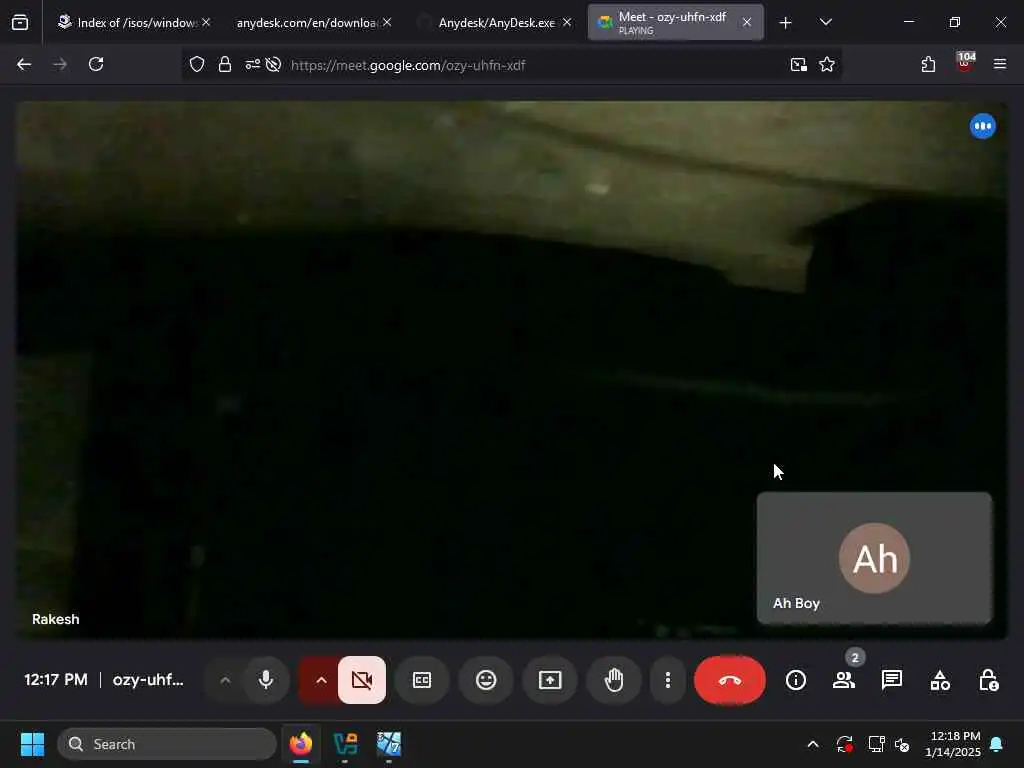Open Activities panel icon
Screen dimensions: 1024x768
(940, 680)
